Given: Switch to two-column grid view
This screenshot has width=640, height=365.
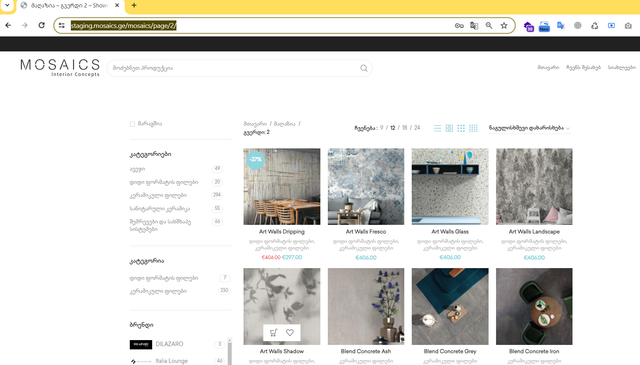Looking at the screenshot, I should pos(449,128).
